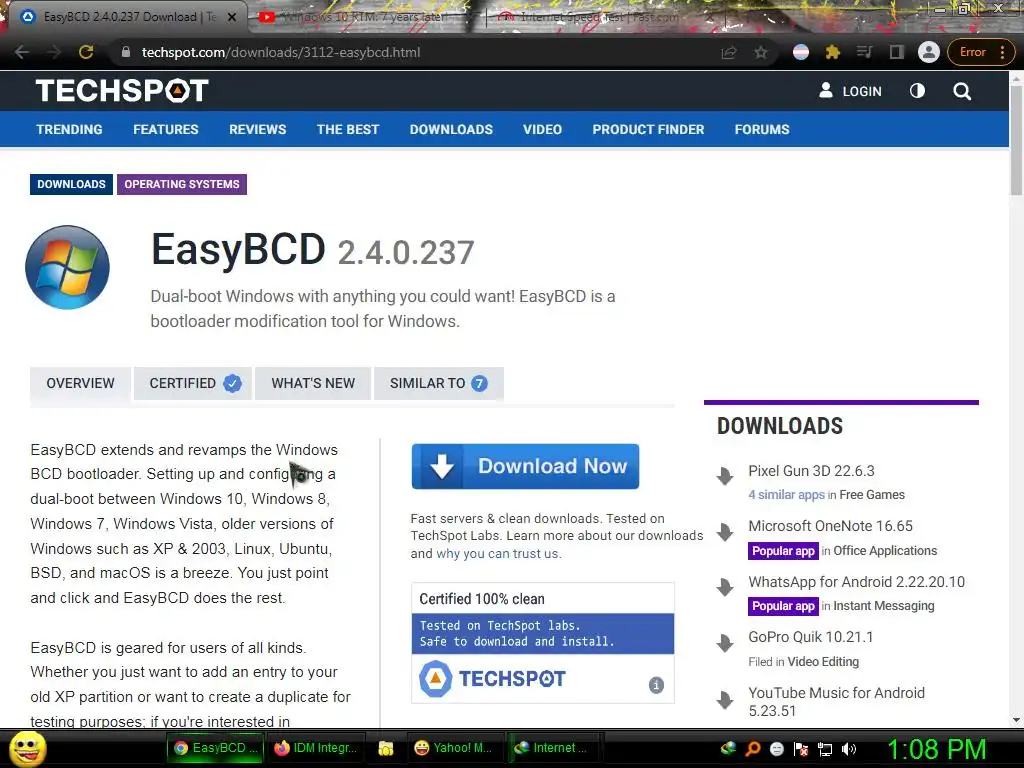
Task: Select the CERTIFIED tab
Action: pos(193,383)
